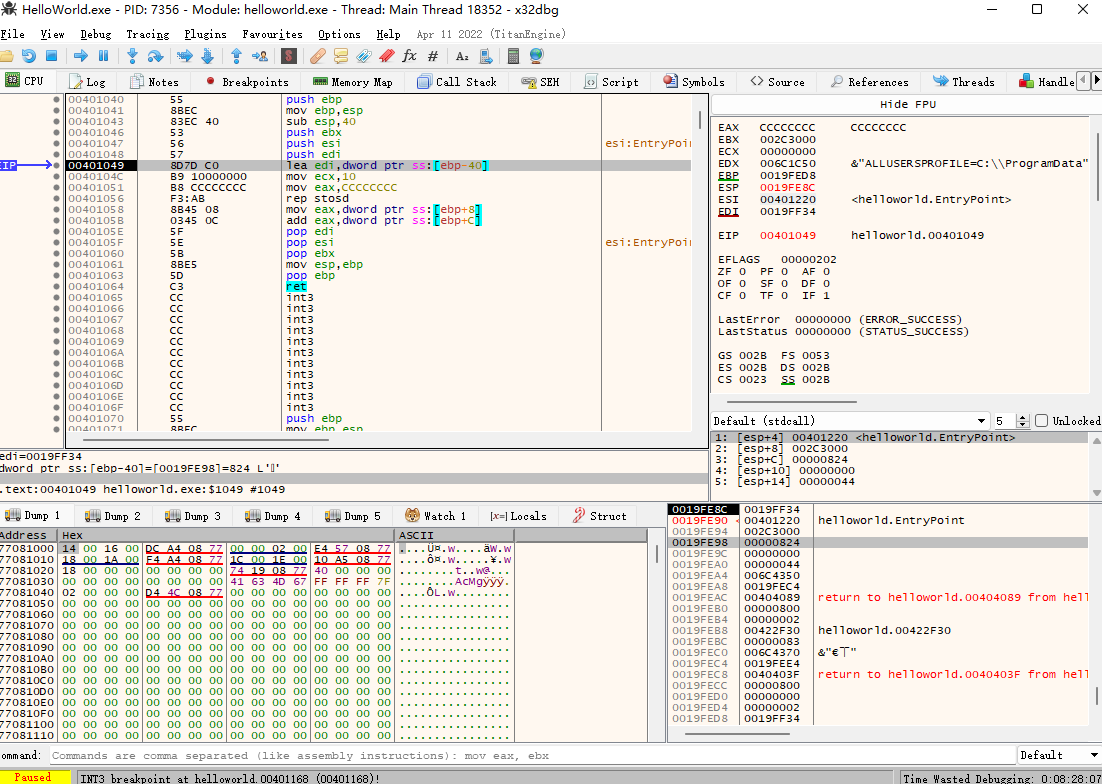
Task: Open the Comments speech-bubble icon
Action: [x=341, y=56]
